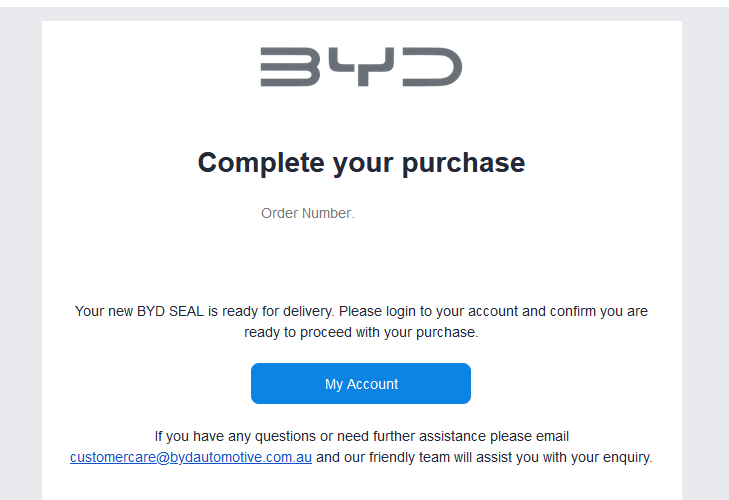Email customercare@bydautomotive.com.au via the link
This screenshot has height=500, width=729.
click(191, 458)
